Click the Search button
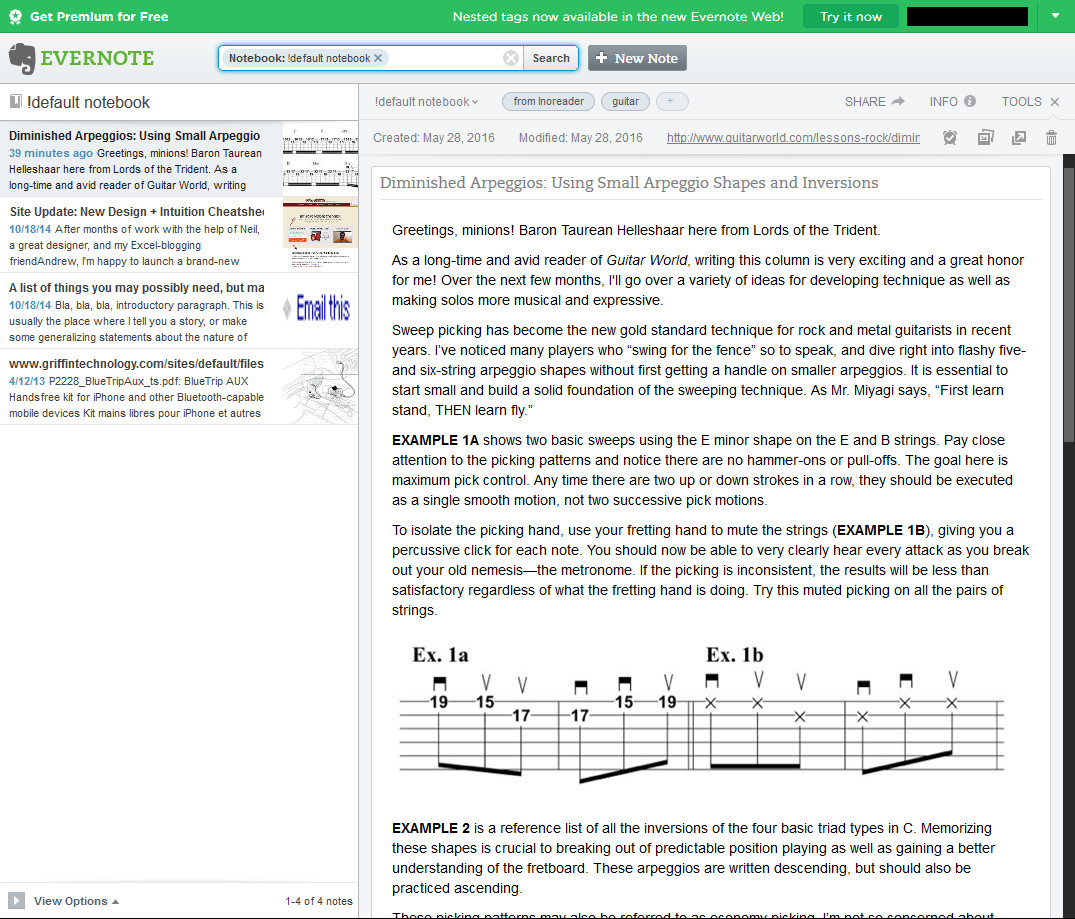The image size is (1075, 919). pyautogui.click(x=551, y=58)
